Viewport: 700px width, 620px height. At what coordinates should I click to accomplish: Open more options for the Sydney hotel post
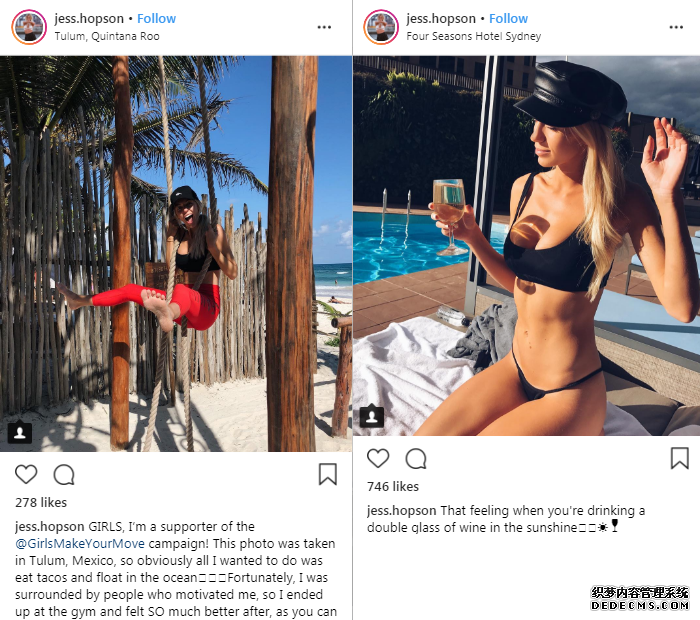(676, 27)
